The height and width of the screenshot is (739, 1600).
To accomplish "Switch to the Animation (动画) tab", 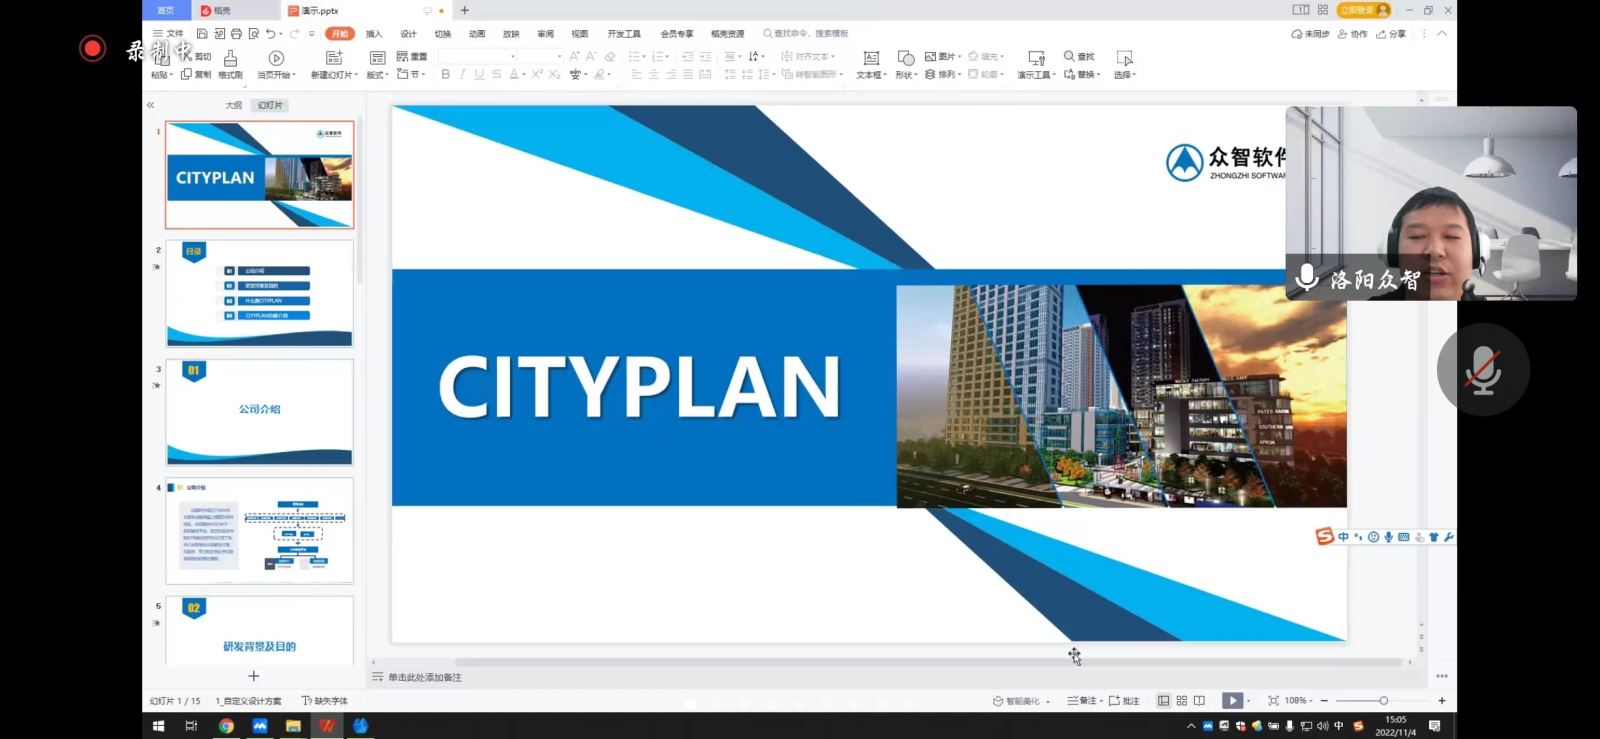I will 477,34.
